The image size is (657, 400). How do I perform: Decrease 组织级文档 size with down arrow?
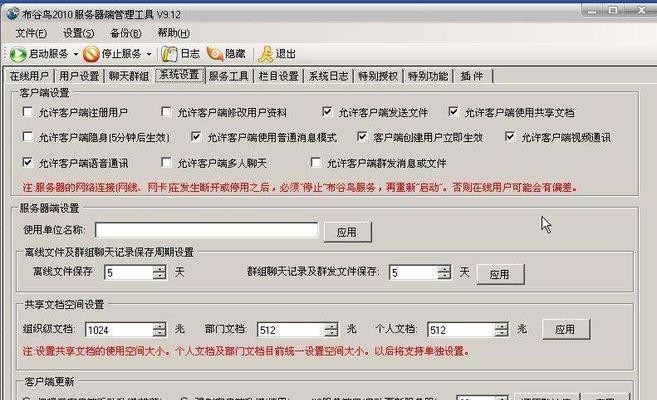(159, 334)
